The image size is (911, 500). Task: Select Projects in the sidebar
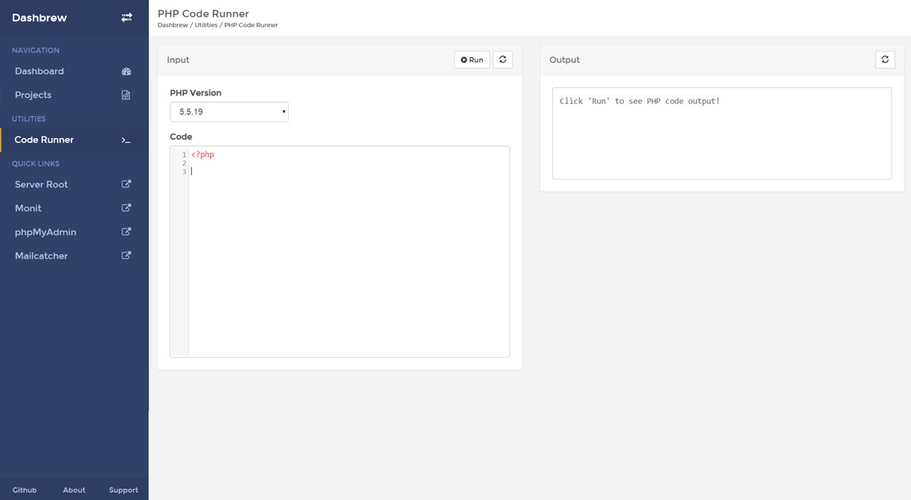tap(33, 95)
